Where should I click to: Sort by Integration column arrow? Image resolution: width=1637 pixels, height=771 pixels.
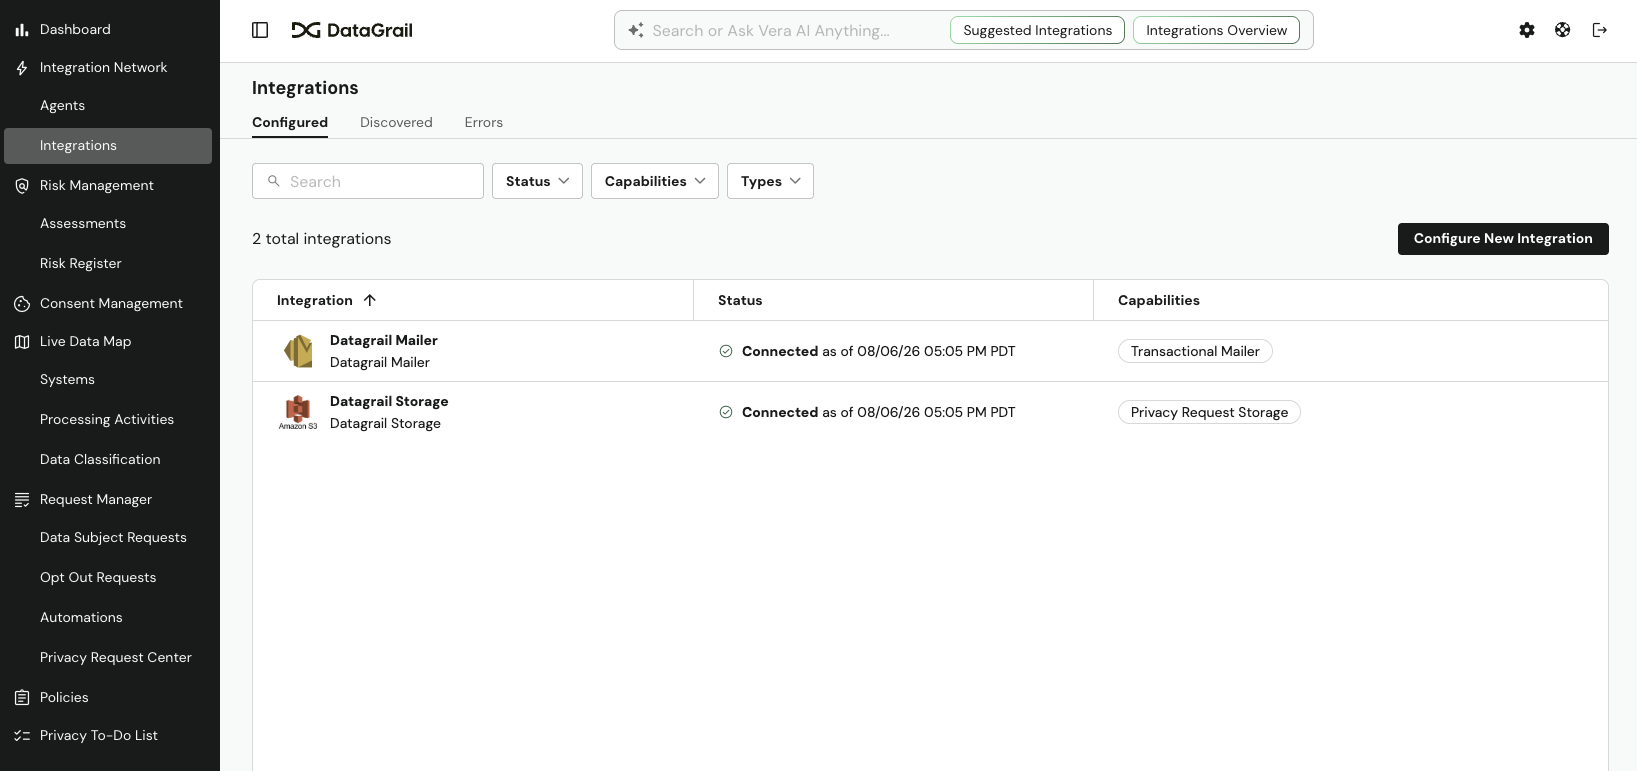pyautogui.click(x=370, y=300)
